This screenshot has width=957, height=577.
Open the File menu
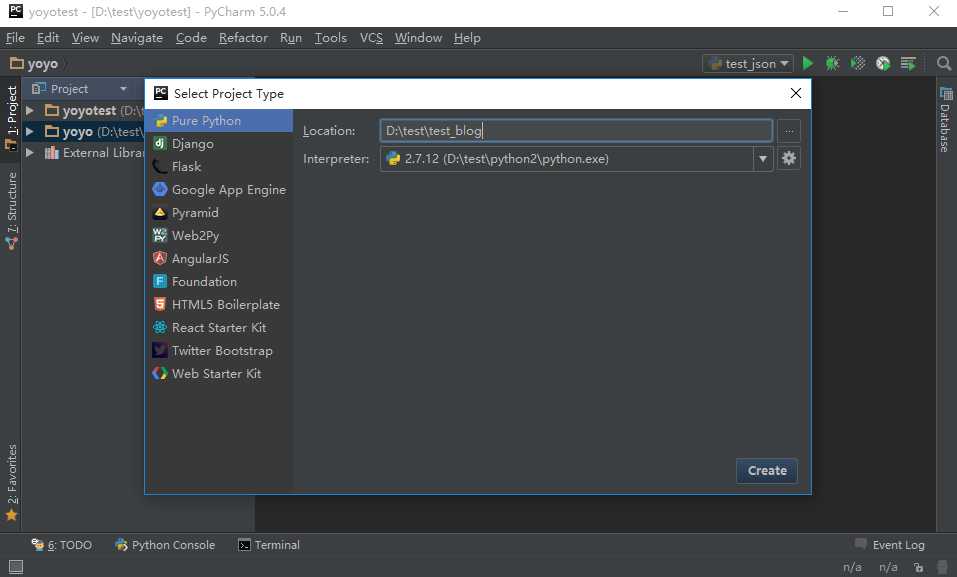click(x=15, y=38)
